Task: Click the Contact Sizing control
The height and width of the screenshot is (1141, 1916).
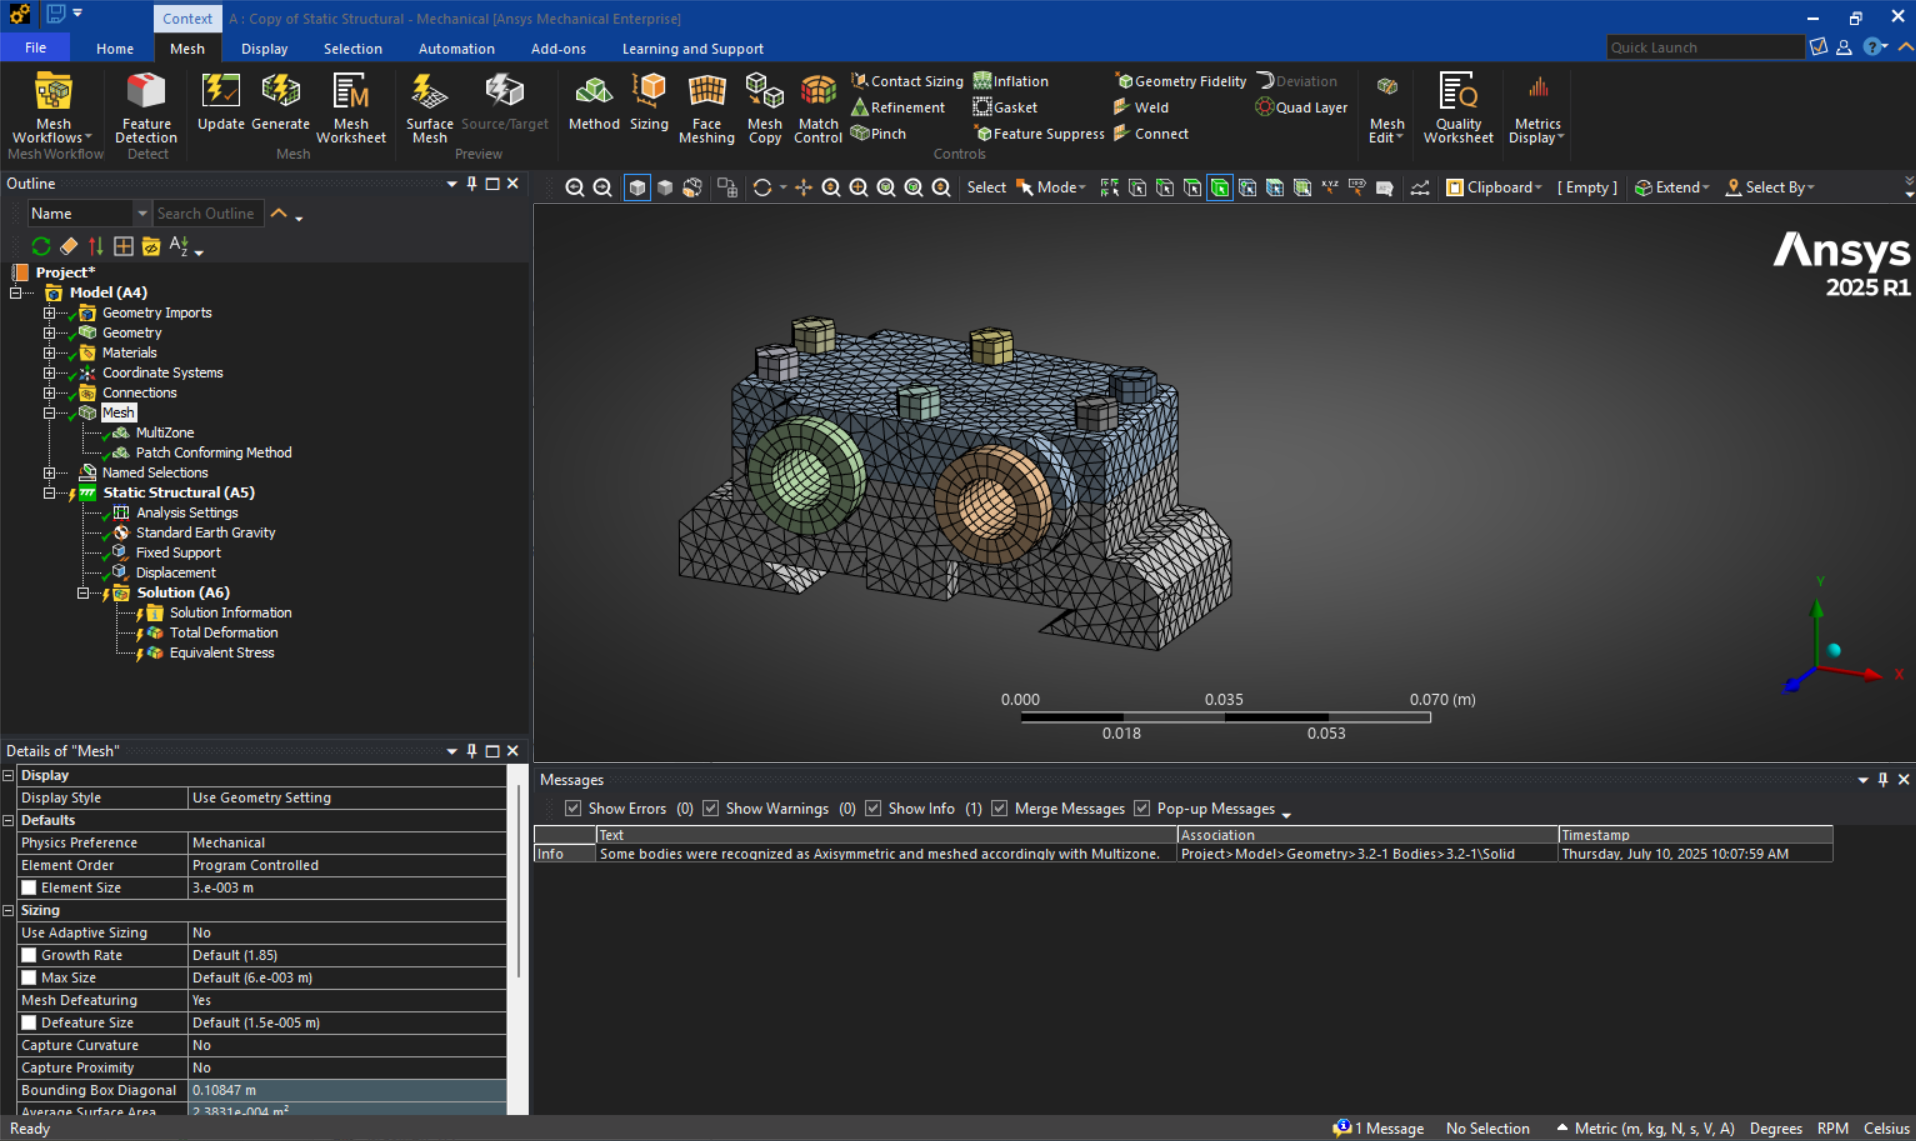Action: (906, 81)
